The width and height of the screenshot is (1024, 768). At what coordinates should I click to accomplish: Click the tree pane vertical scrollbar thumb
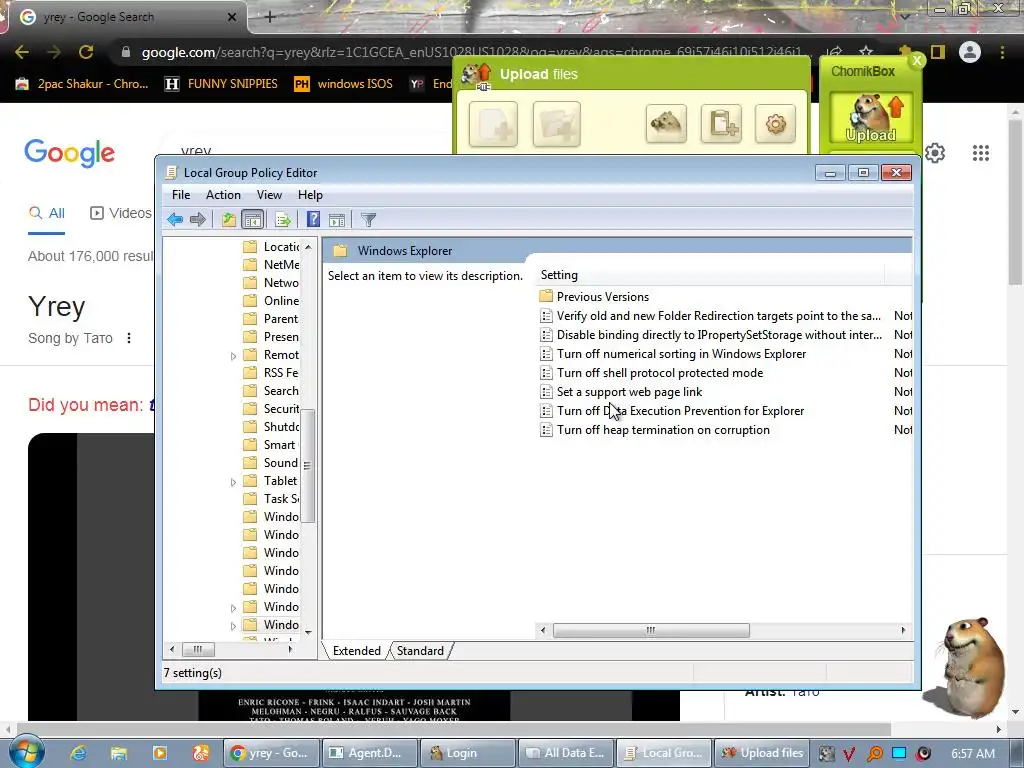(x=308, y=466)
